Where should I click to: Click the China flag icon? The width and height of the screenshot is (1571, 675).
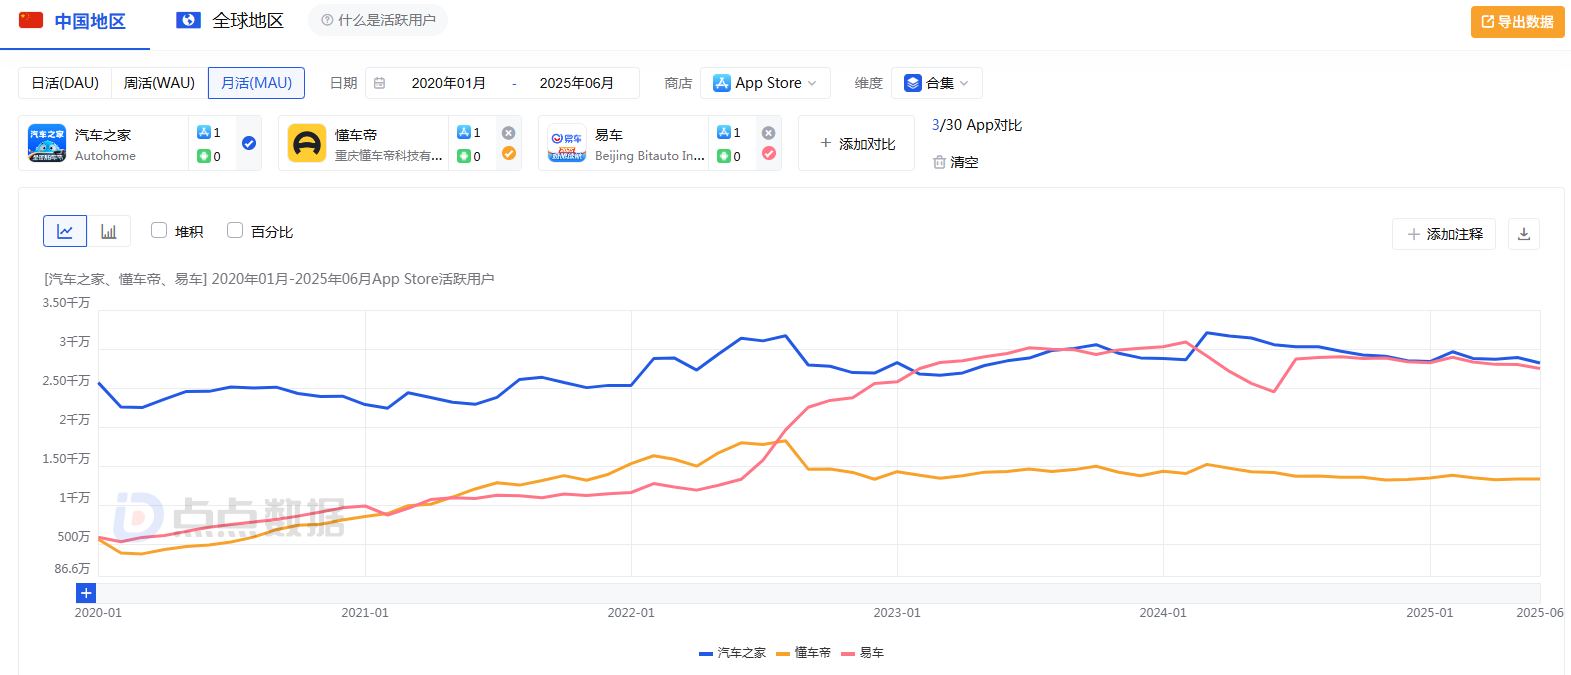click(31, 20)
